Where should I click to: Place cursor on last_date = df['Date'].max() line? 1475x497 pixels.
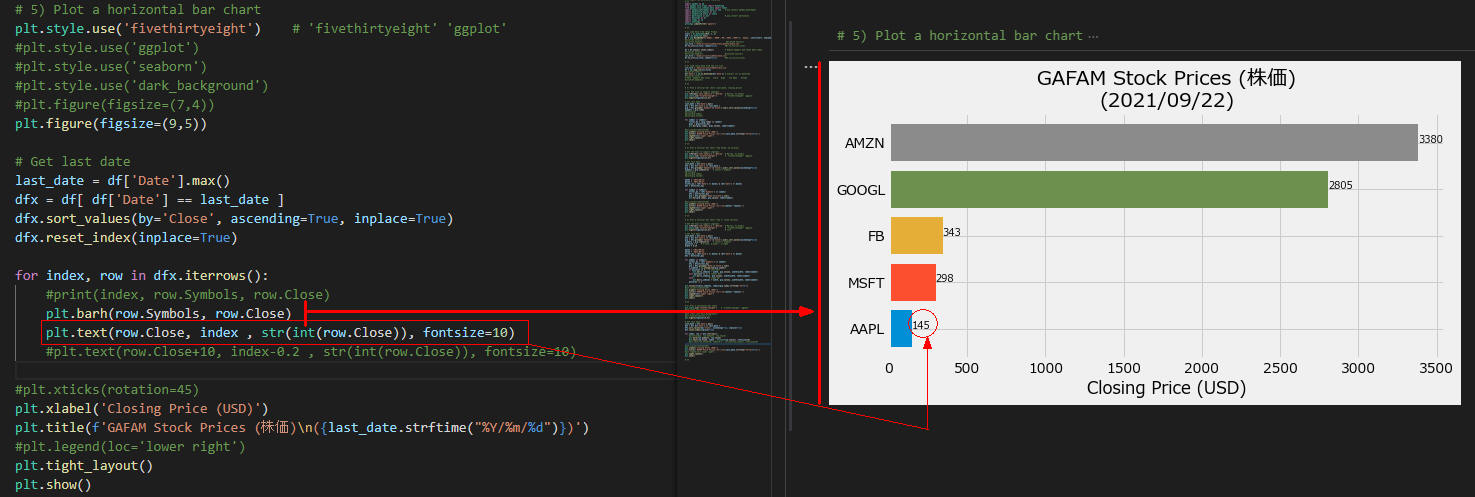(x=123, y=180)
